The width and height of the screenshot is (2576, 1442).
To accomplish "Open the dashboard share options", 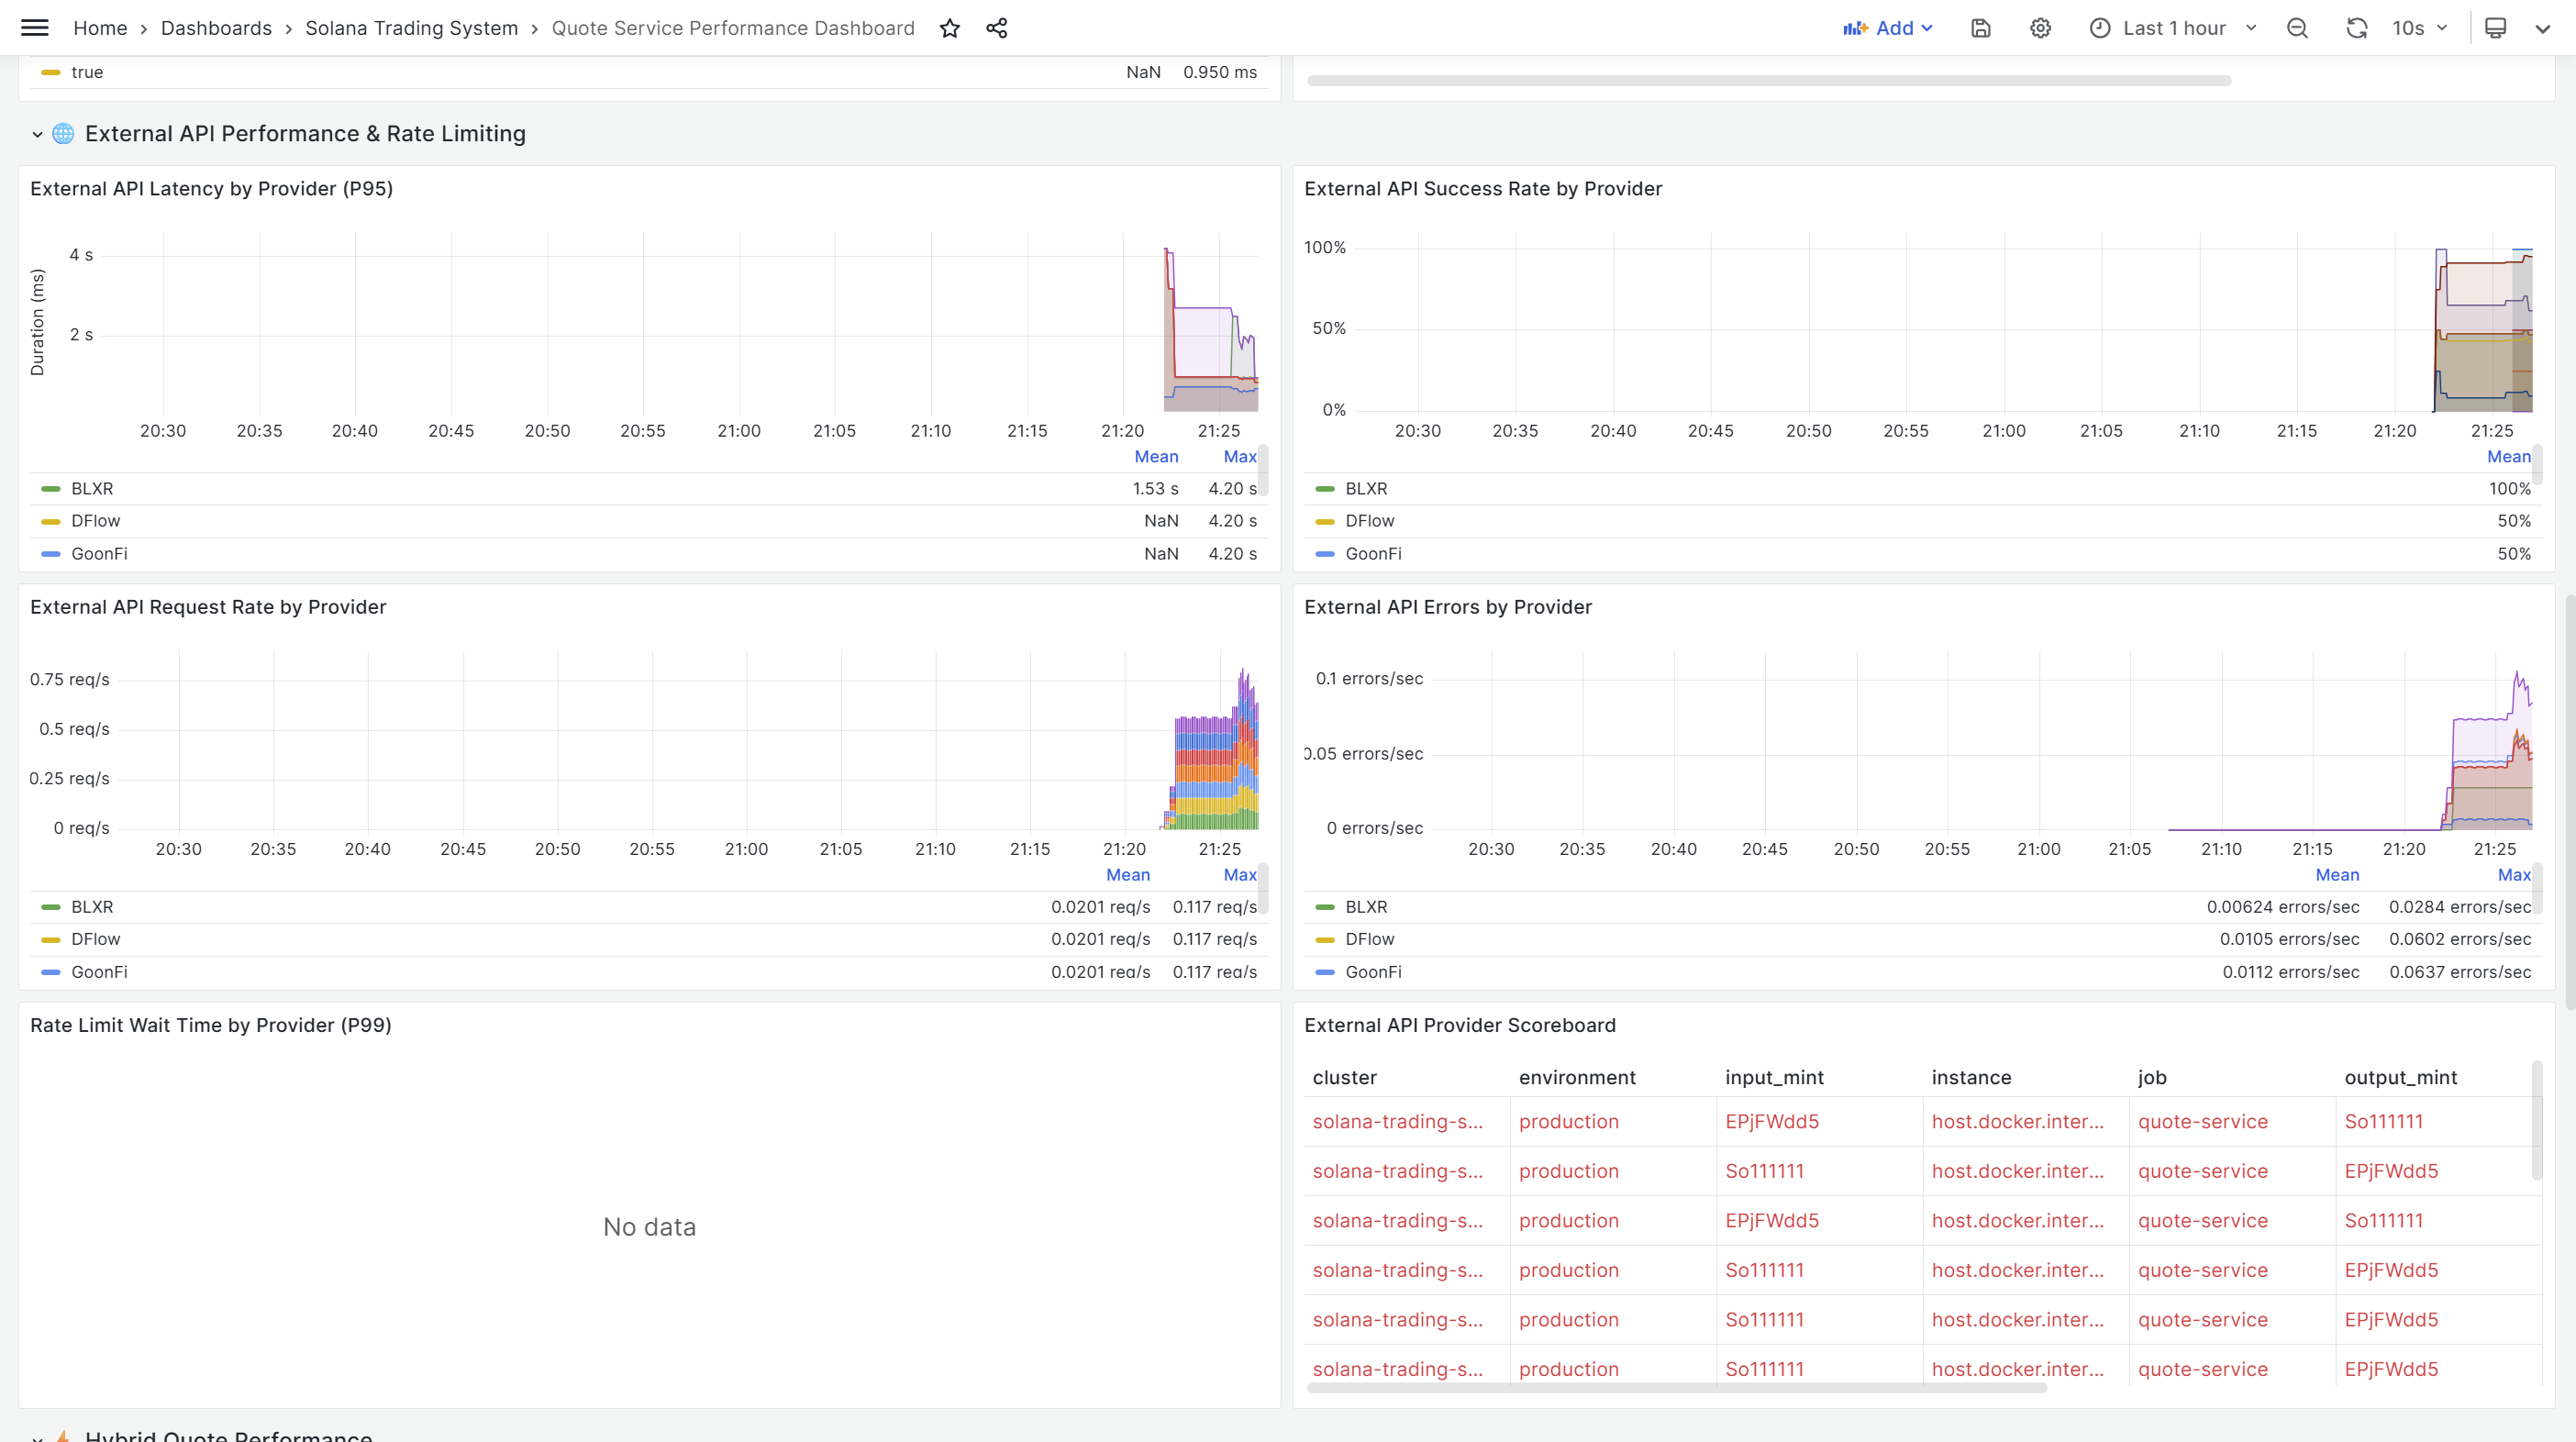I will (996, 28).
